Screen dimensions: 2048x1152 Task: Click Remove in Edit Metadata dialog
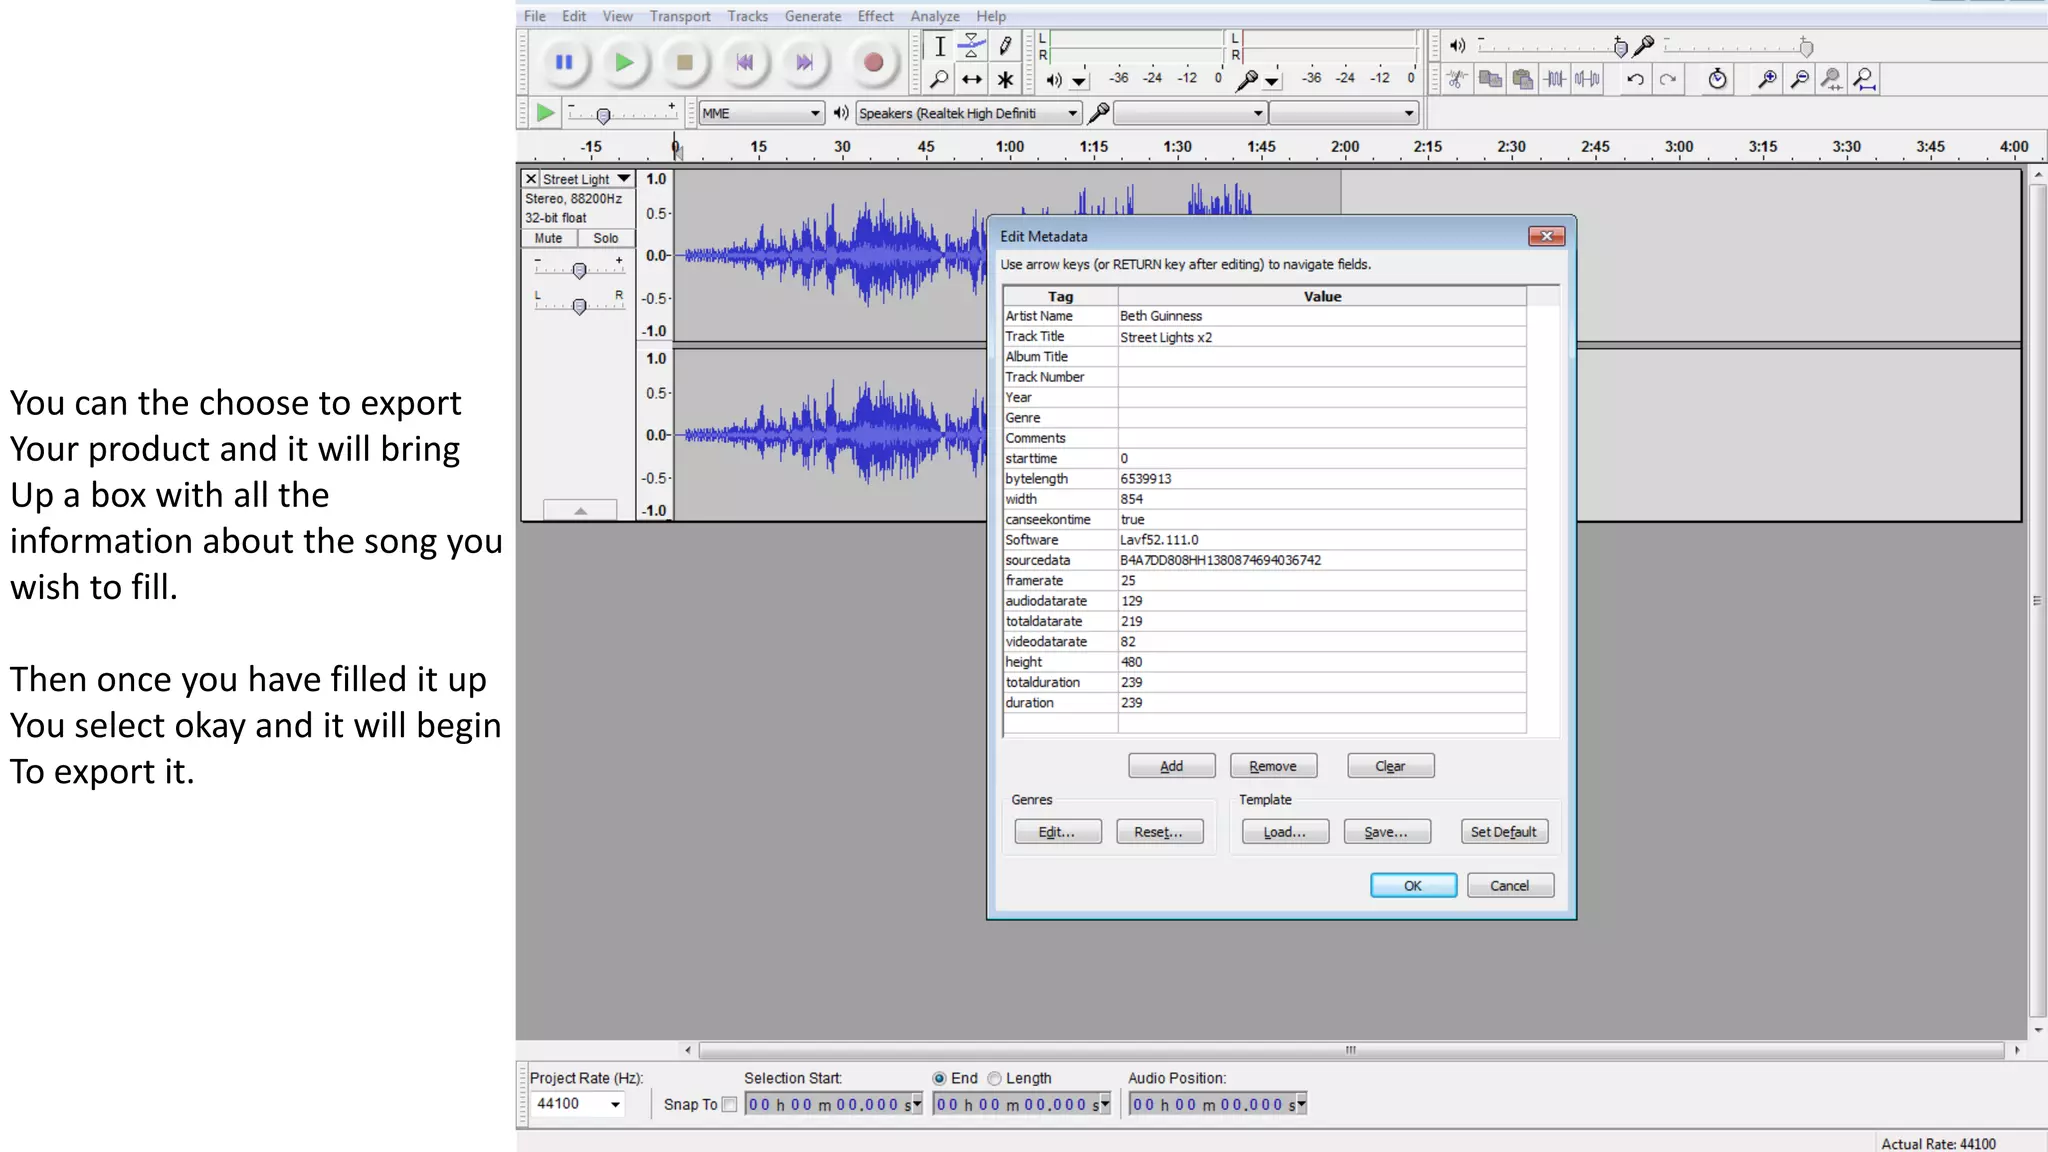1273,766
